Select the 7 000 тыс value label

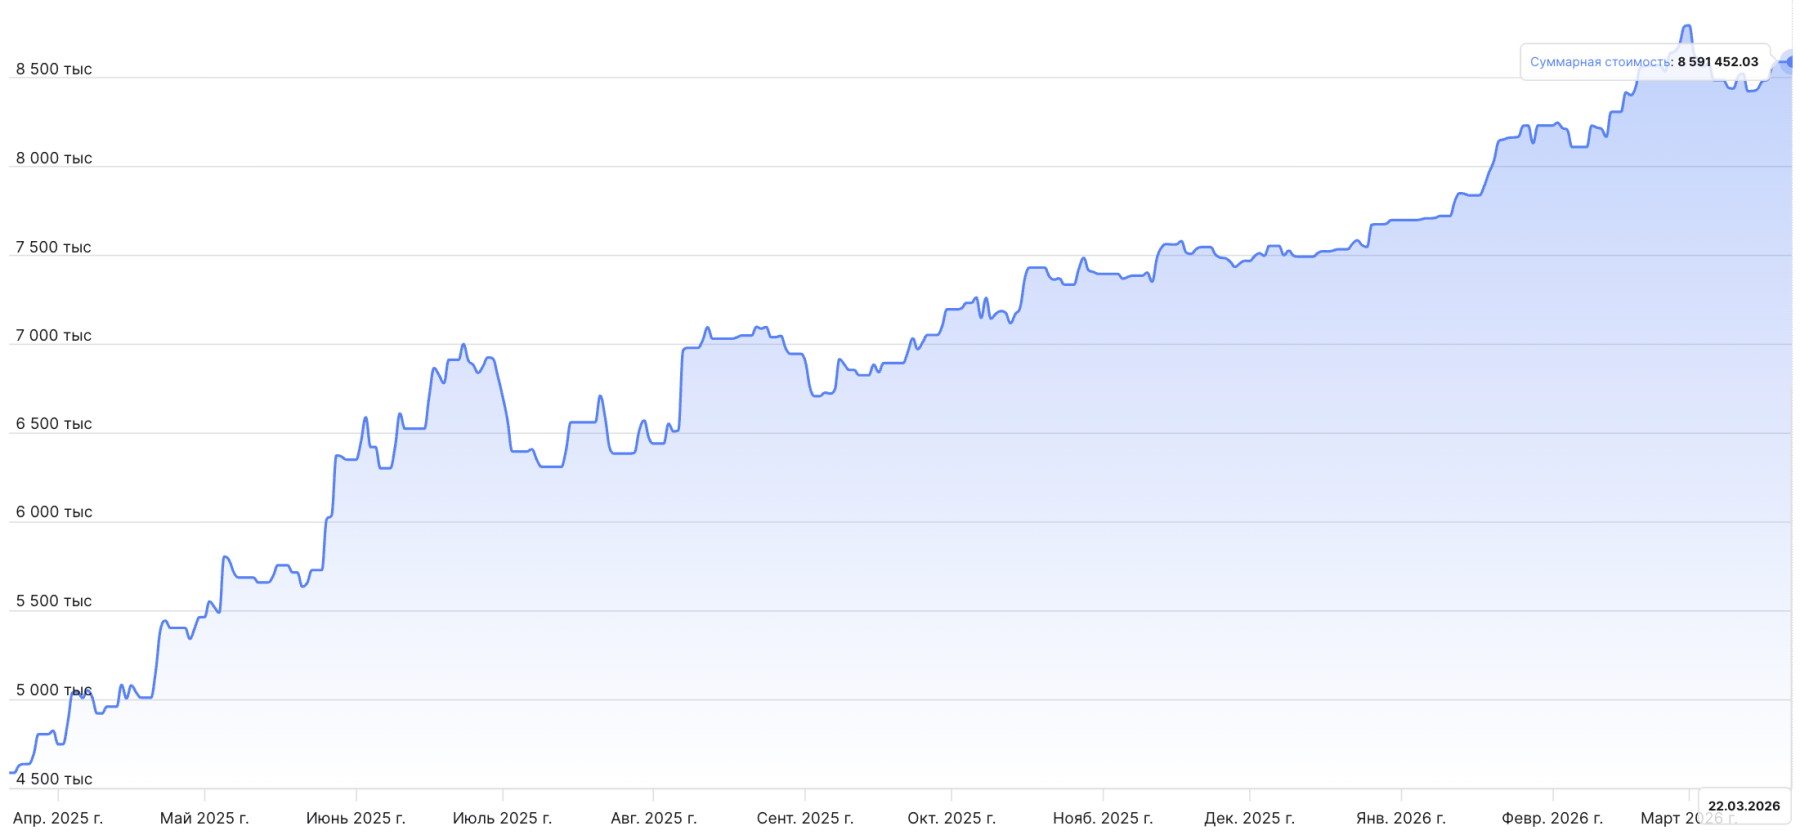54,335
